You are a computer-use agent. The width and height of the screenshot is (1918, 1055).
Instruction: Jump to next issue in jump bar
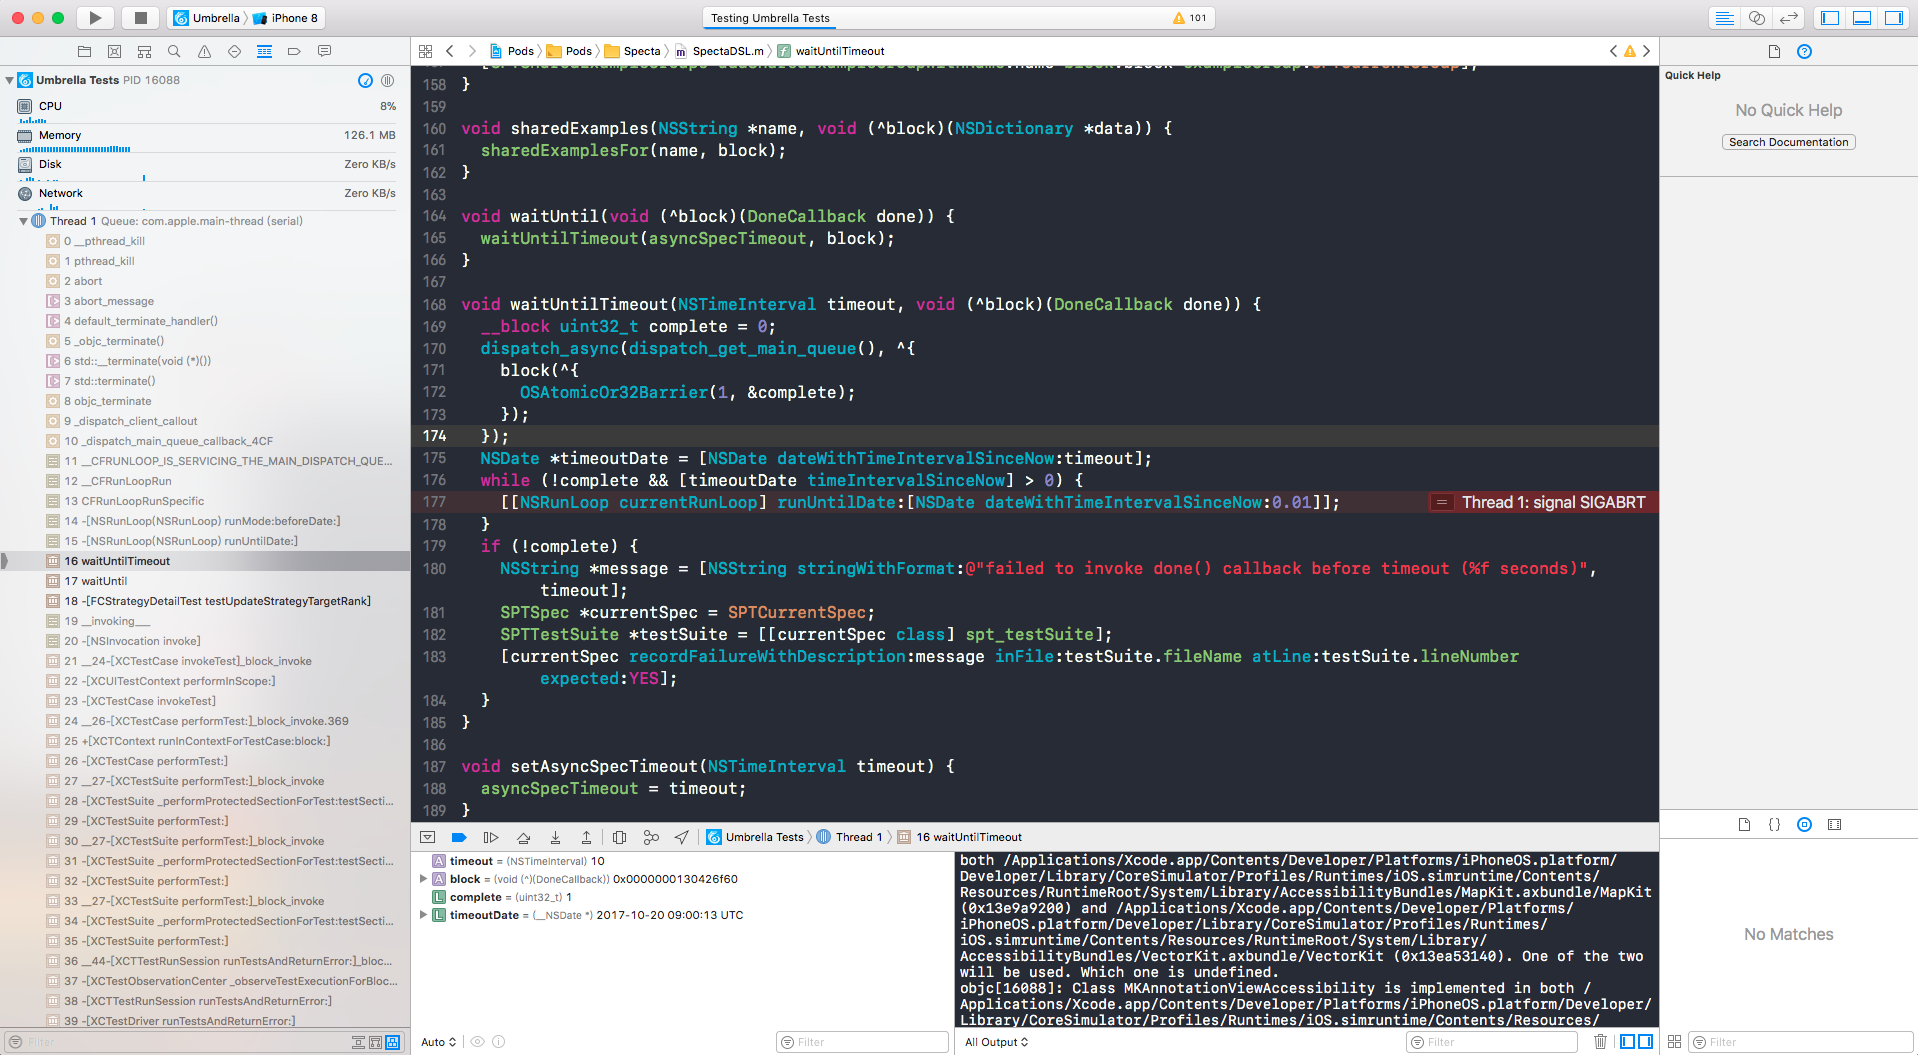[x=1646, y=51]
